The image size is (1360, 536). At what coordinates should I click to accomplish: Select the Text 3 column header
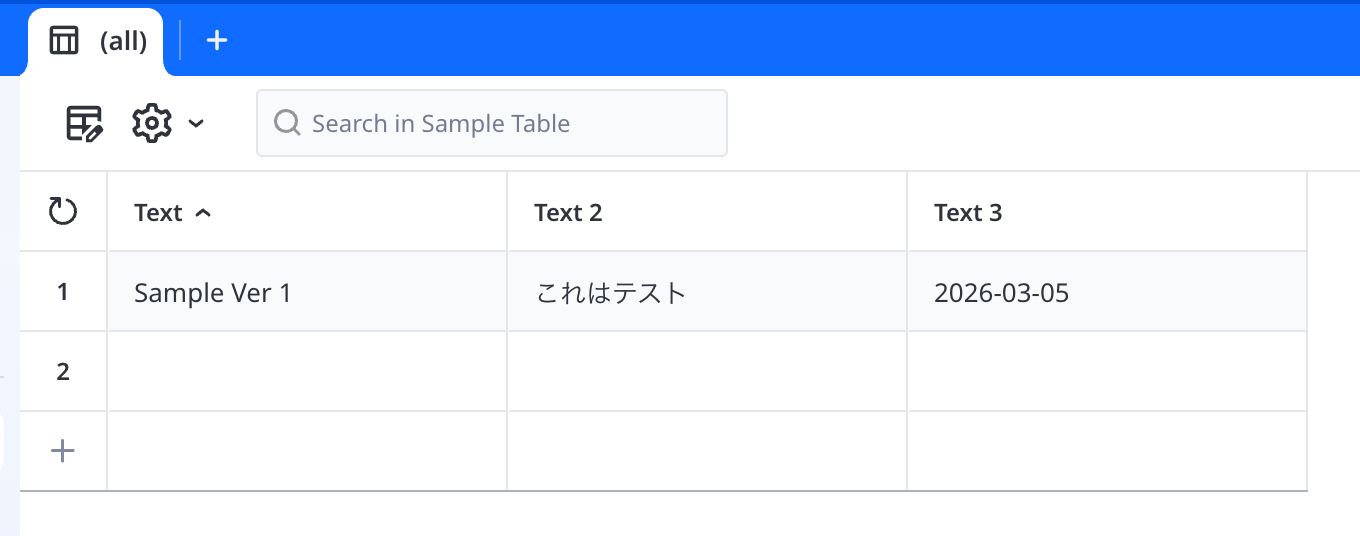[968, 213]
